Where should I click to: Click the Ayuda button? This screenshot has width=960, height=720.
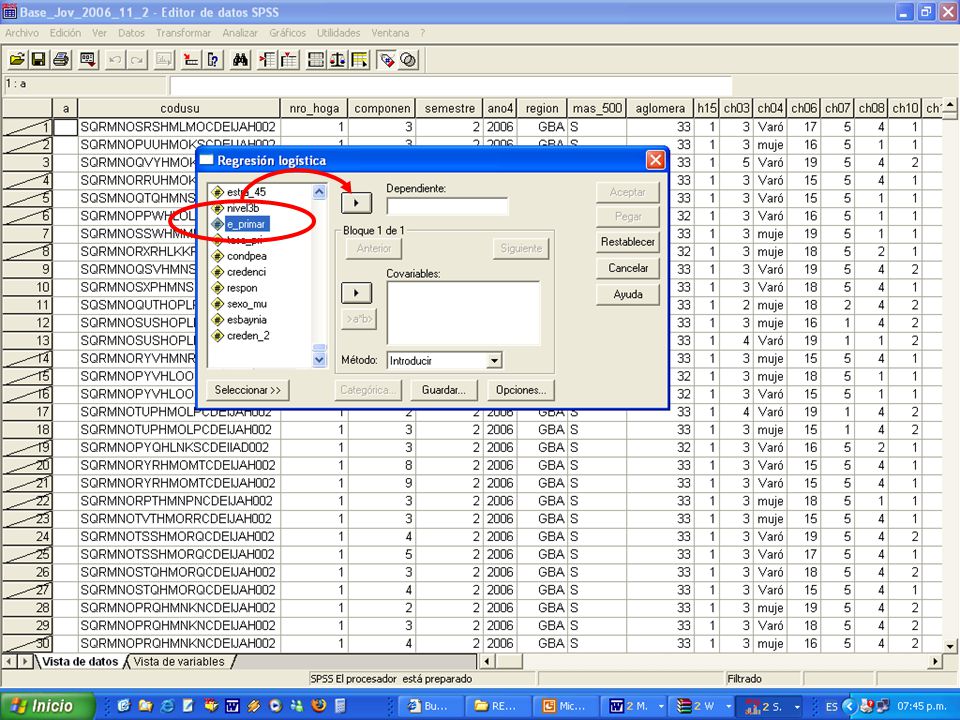pyautogui.click(x=628, y=294)
